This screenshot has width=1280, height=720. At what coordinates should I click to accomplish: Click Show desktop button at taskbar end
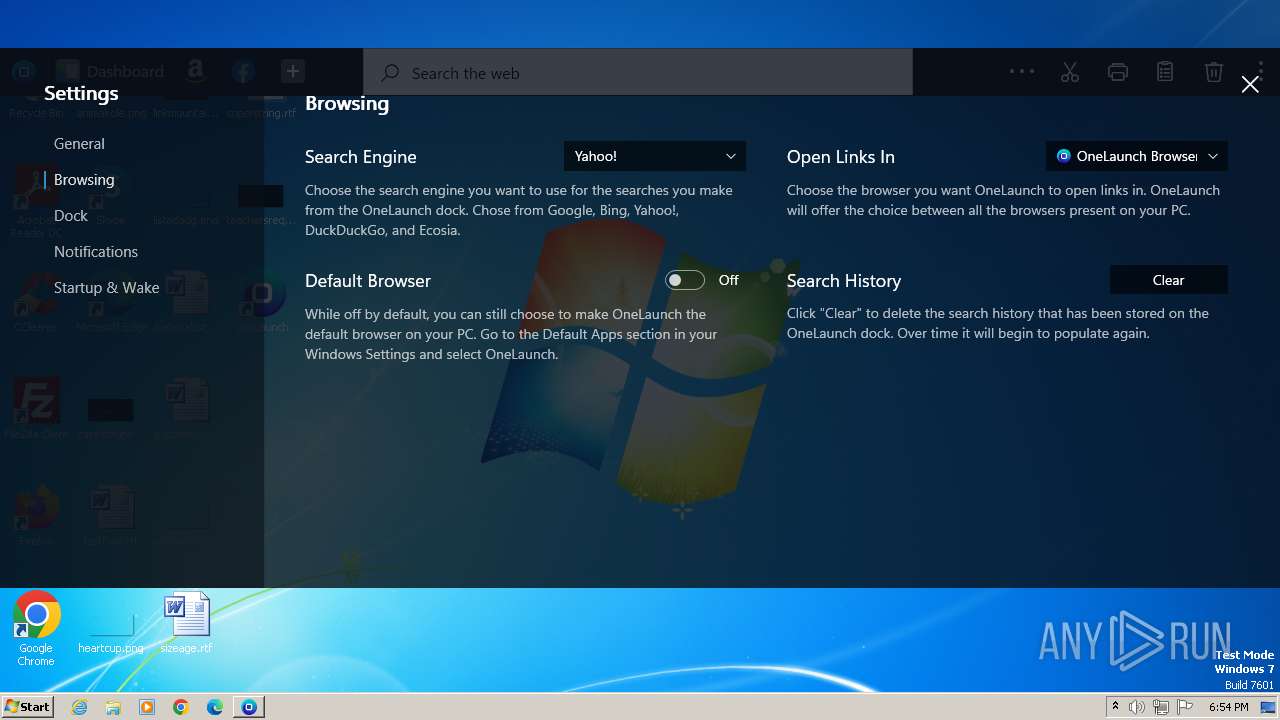[x=1268, y=707]
